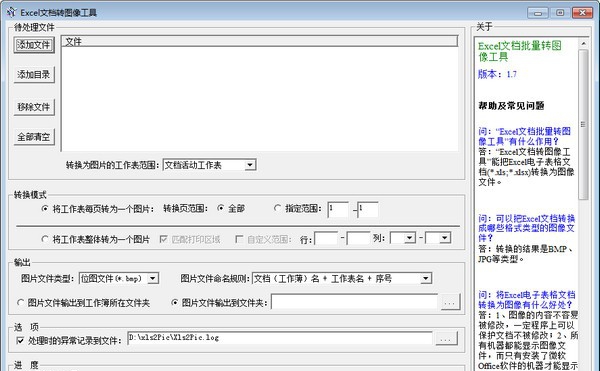Click the output folder path field
Screen dimensions: 600x371
[x=354, y=302]
